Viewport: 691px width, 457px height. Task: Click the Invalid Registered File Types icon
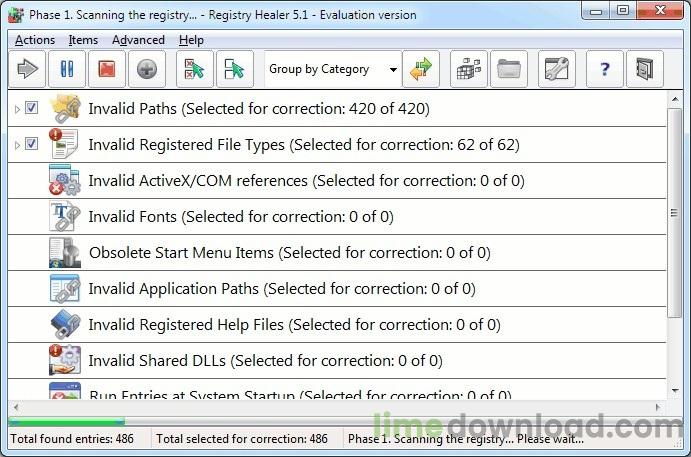(65, 144)
